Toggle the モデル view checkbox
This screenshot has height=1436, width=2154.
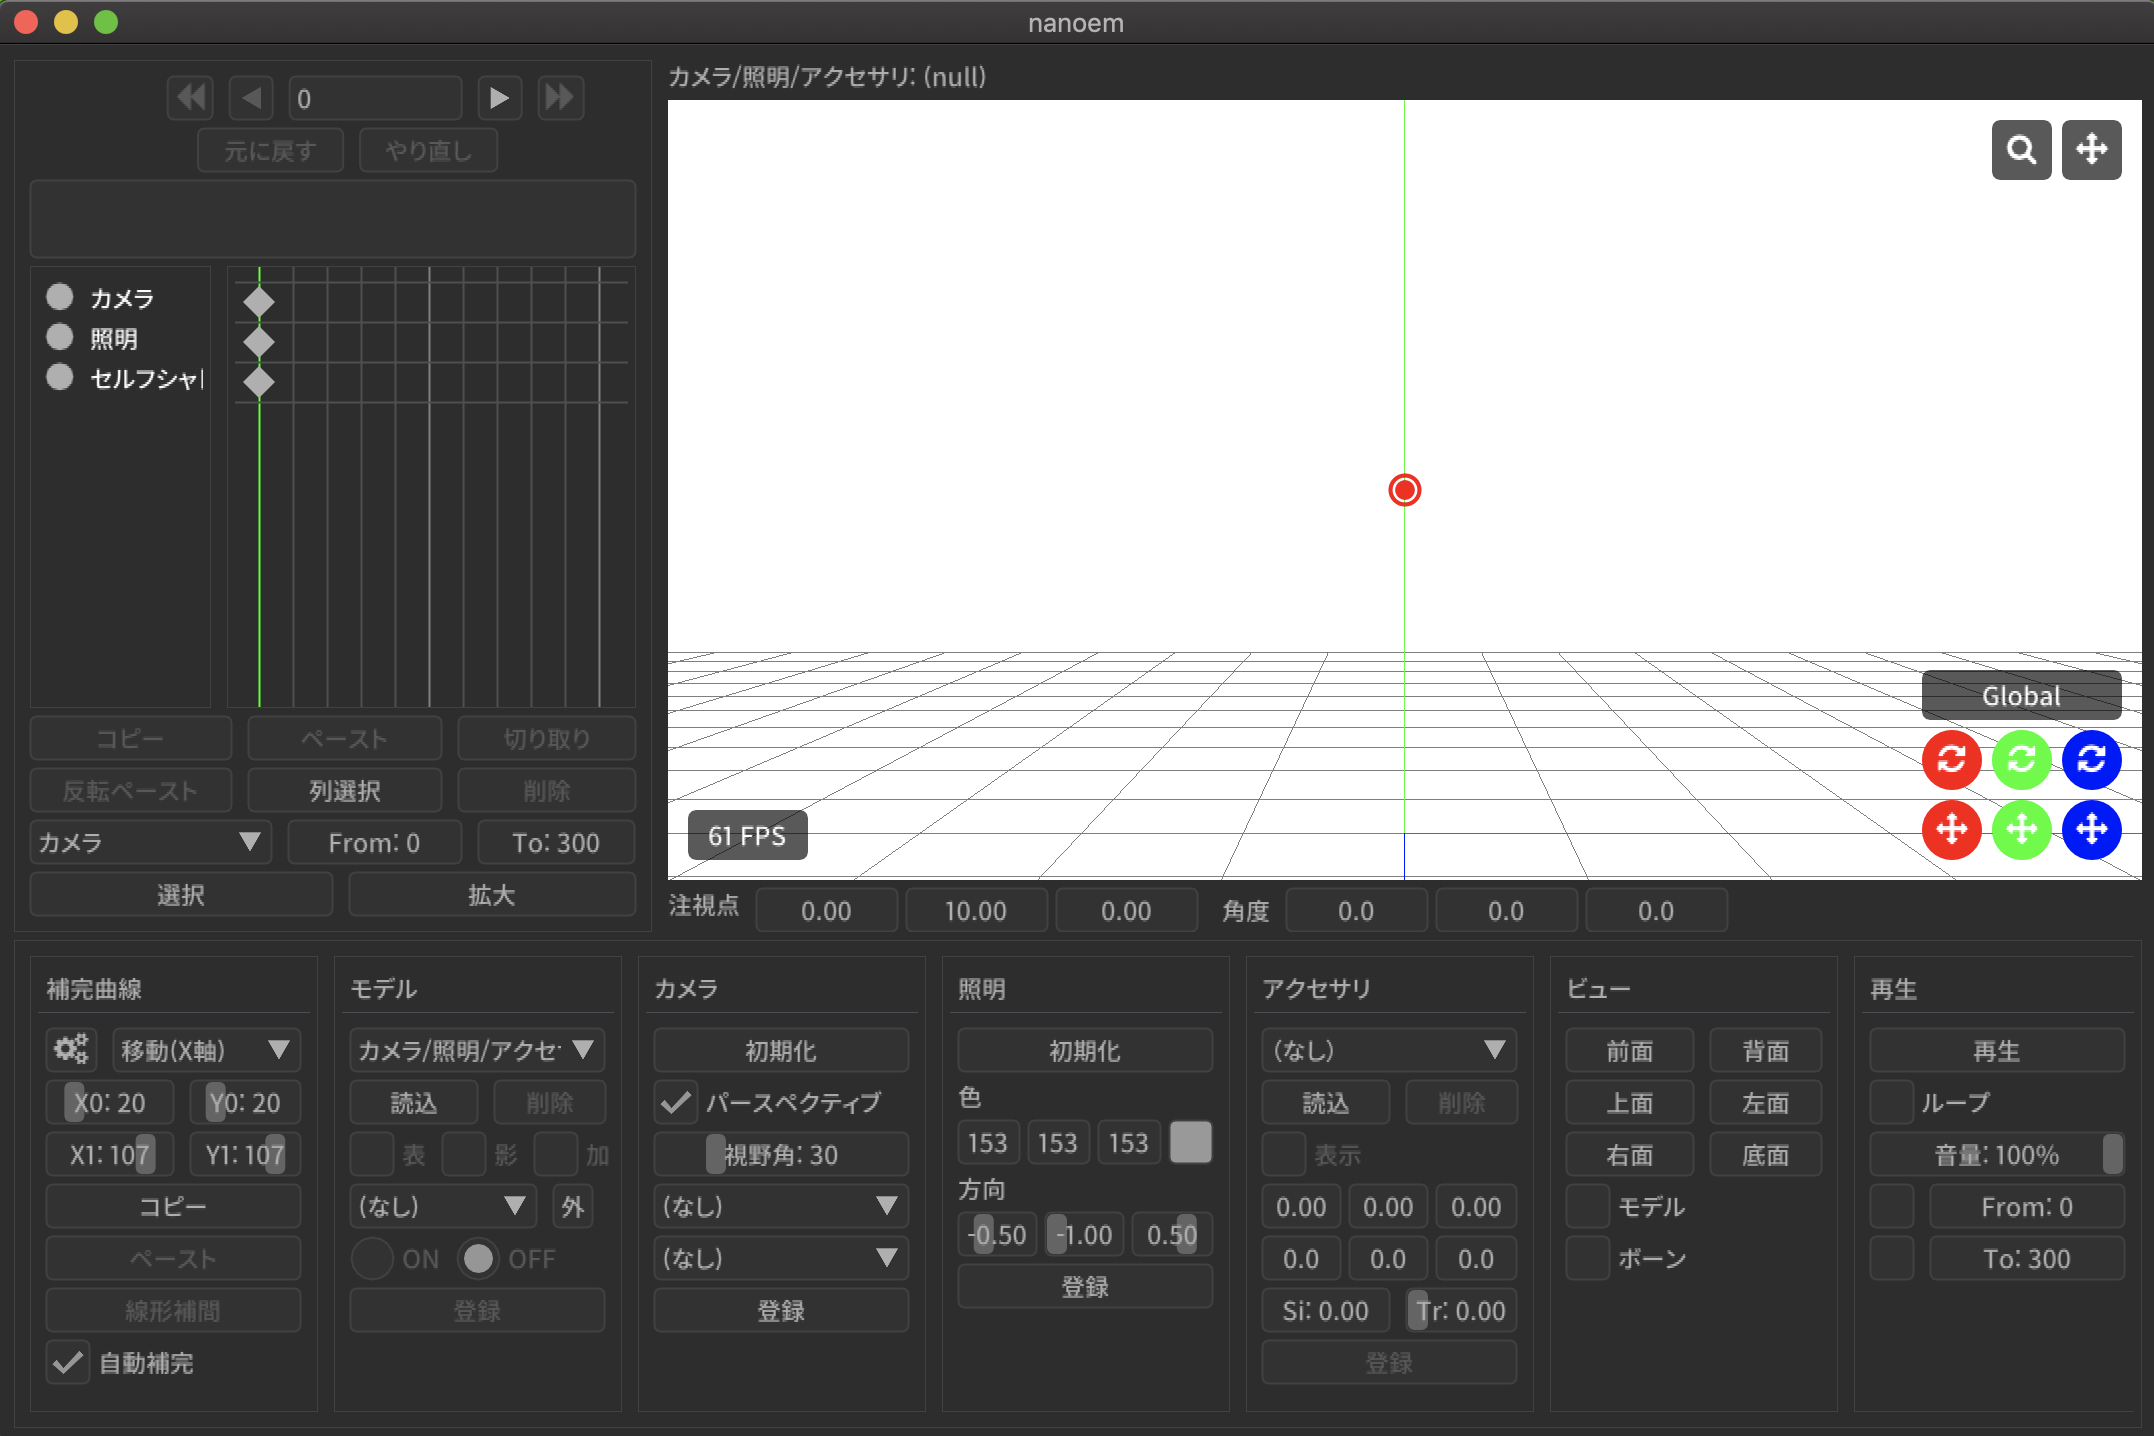click(x=1587, y=1206)
